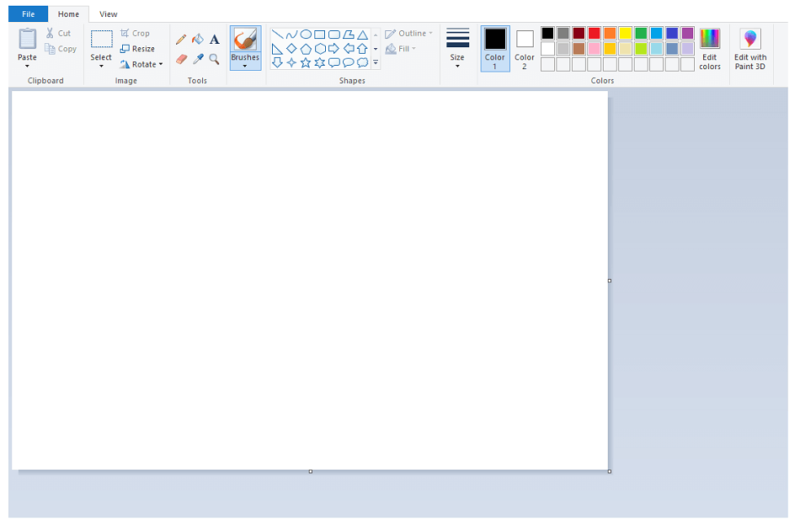Choose the Rectangle shape

(320, 35)
